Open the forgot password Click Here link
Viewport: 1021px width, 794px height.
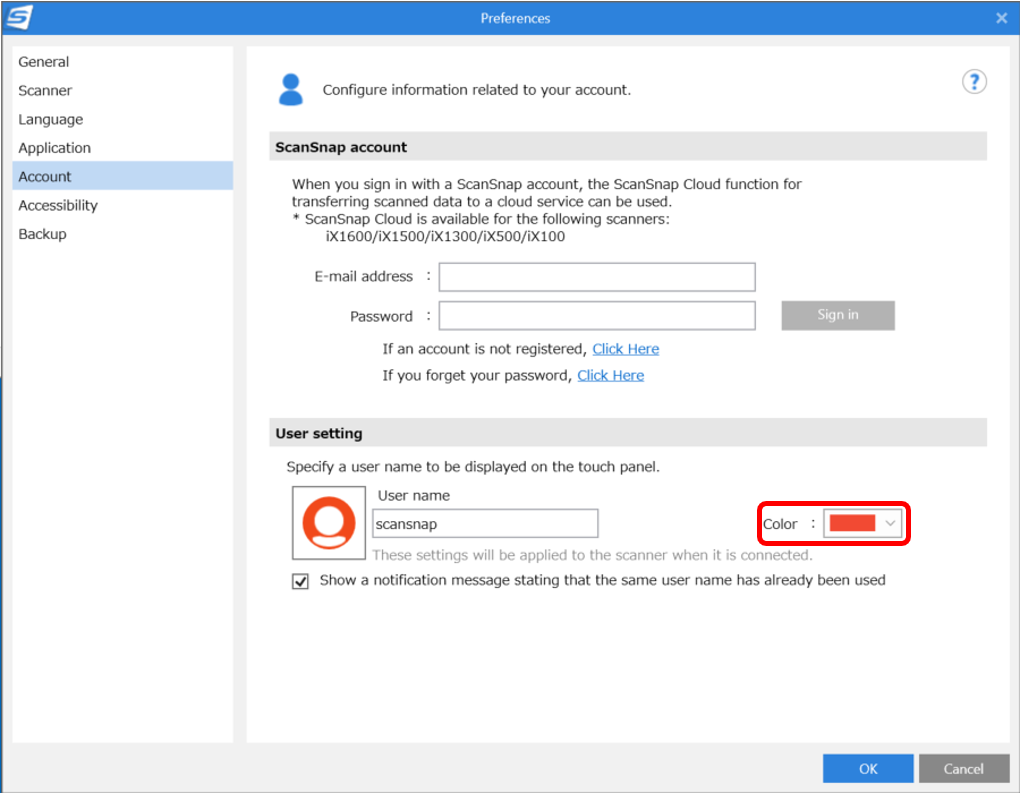(x=610, y=376)
